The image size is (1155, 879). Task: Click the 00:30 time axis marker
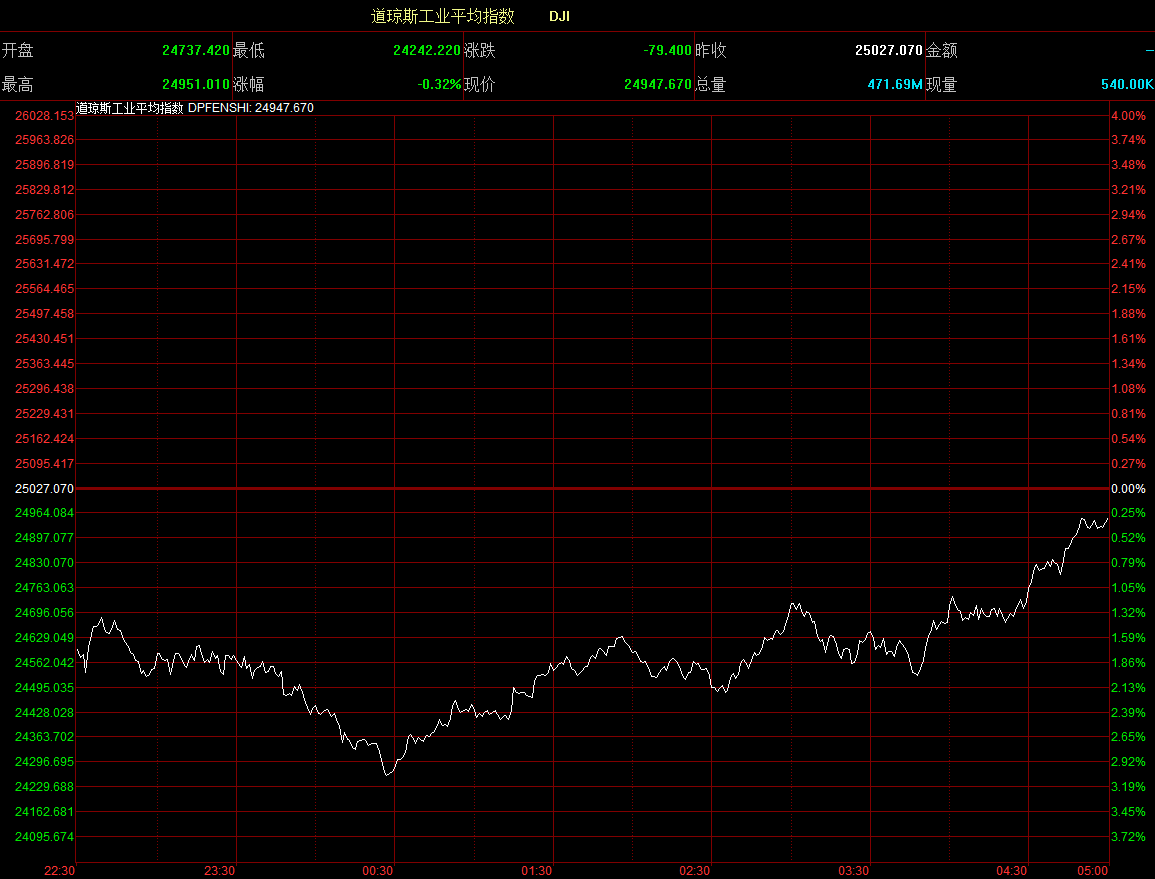(378, 870)
